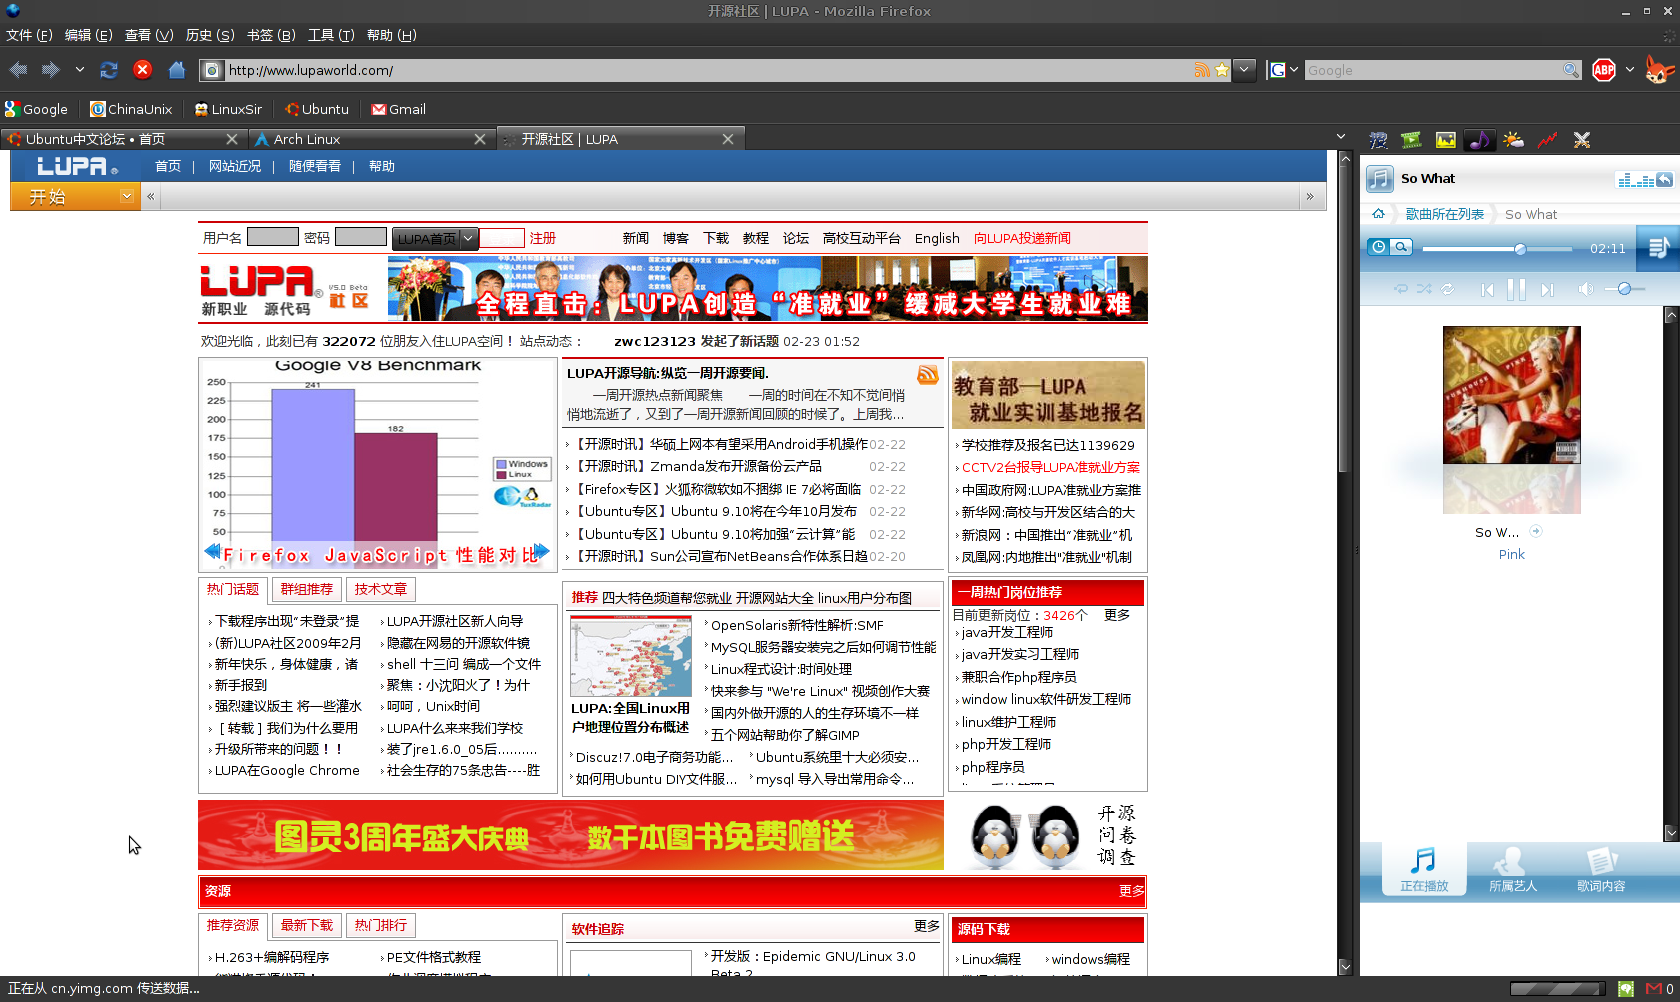Open the playlist icon in music player
Viewport: 1680px width, 1002px height.
point(1658,248)
